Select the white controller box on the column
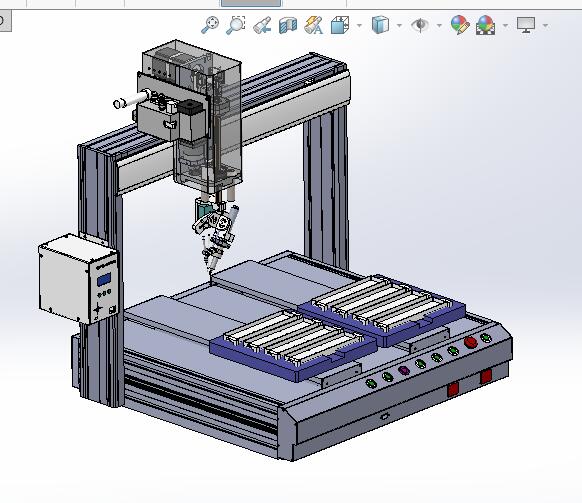The height and width of the screenshot is (503, 582). coord(78,278)
